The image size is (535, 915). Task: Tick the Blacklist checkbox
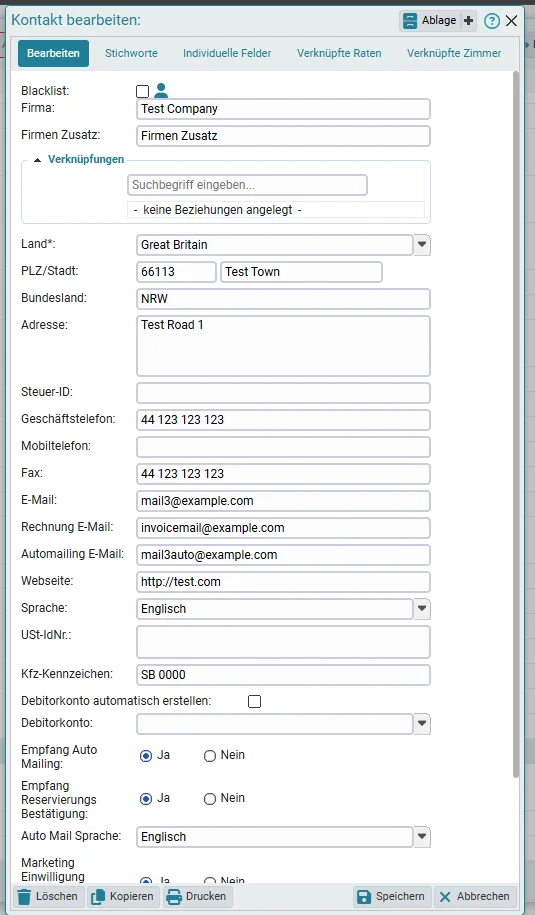coord(142,91)
